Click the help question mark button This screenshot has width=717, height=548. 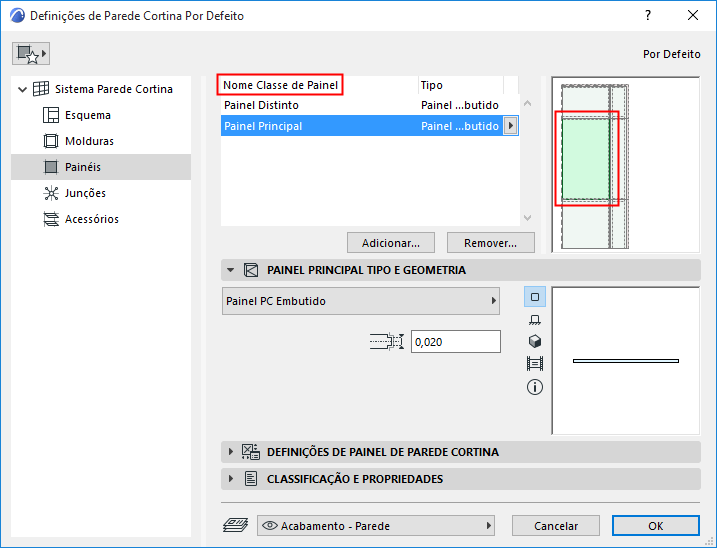tap(648, 16)
